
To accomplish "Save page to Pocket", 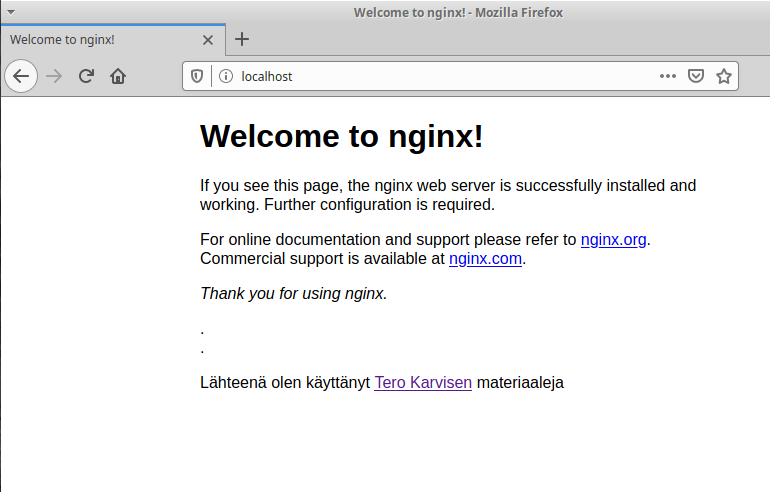I will [696, 76].
